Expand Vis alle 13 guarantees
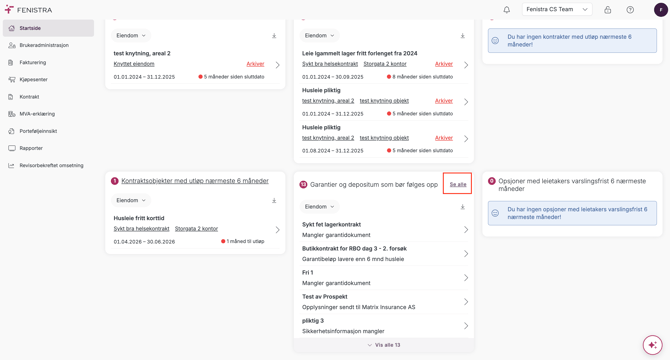The width and height of the screenshot is (670, 360). 384,345
